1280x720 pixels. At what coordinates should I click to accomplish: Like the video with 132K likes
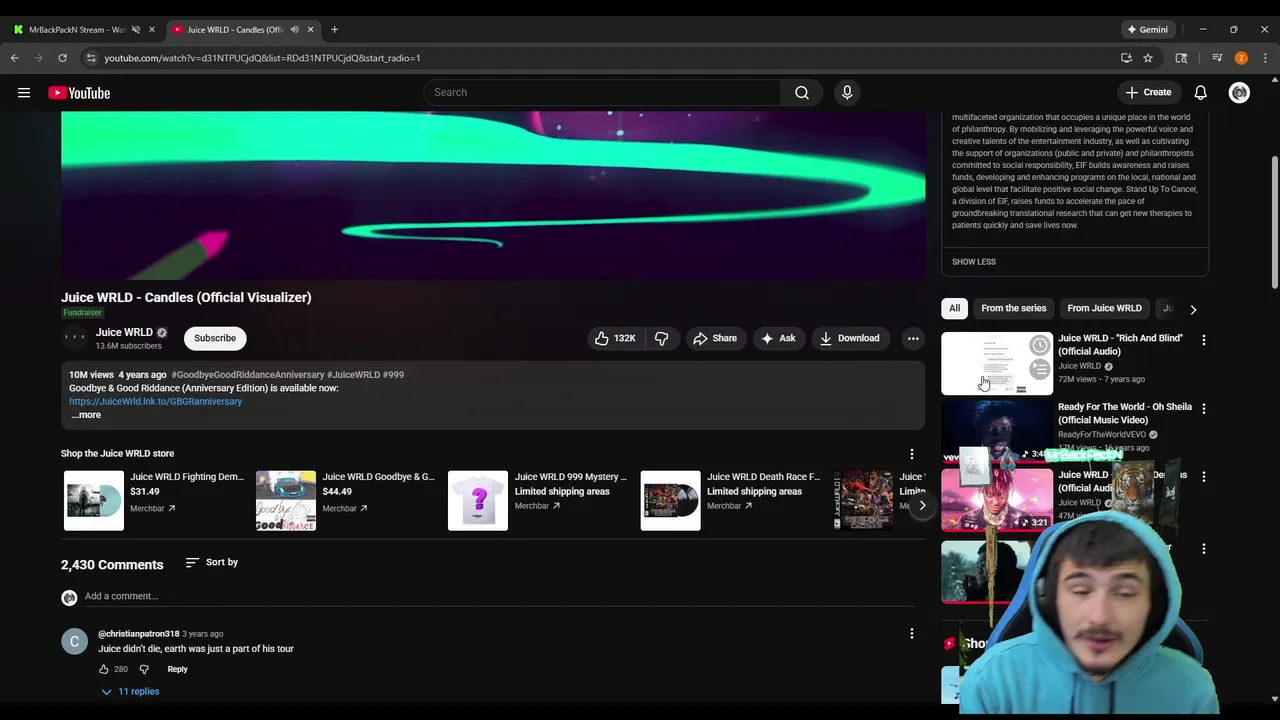[x=615, y=338]
